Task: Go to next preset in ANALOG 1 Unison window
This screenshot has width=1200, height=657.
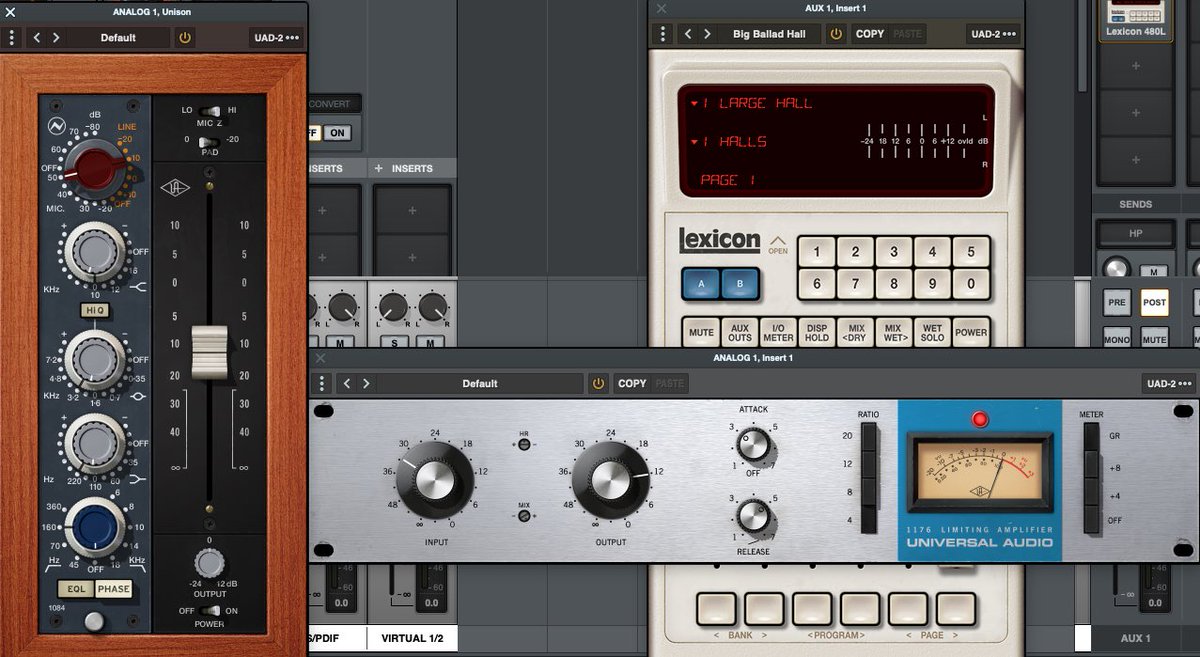Action: (x=56, y=38)
